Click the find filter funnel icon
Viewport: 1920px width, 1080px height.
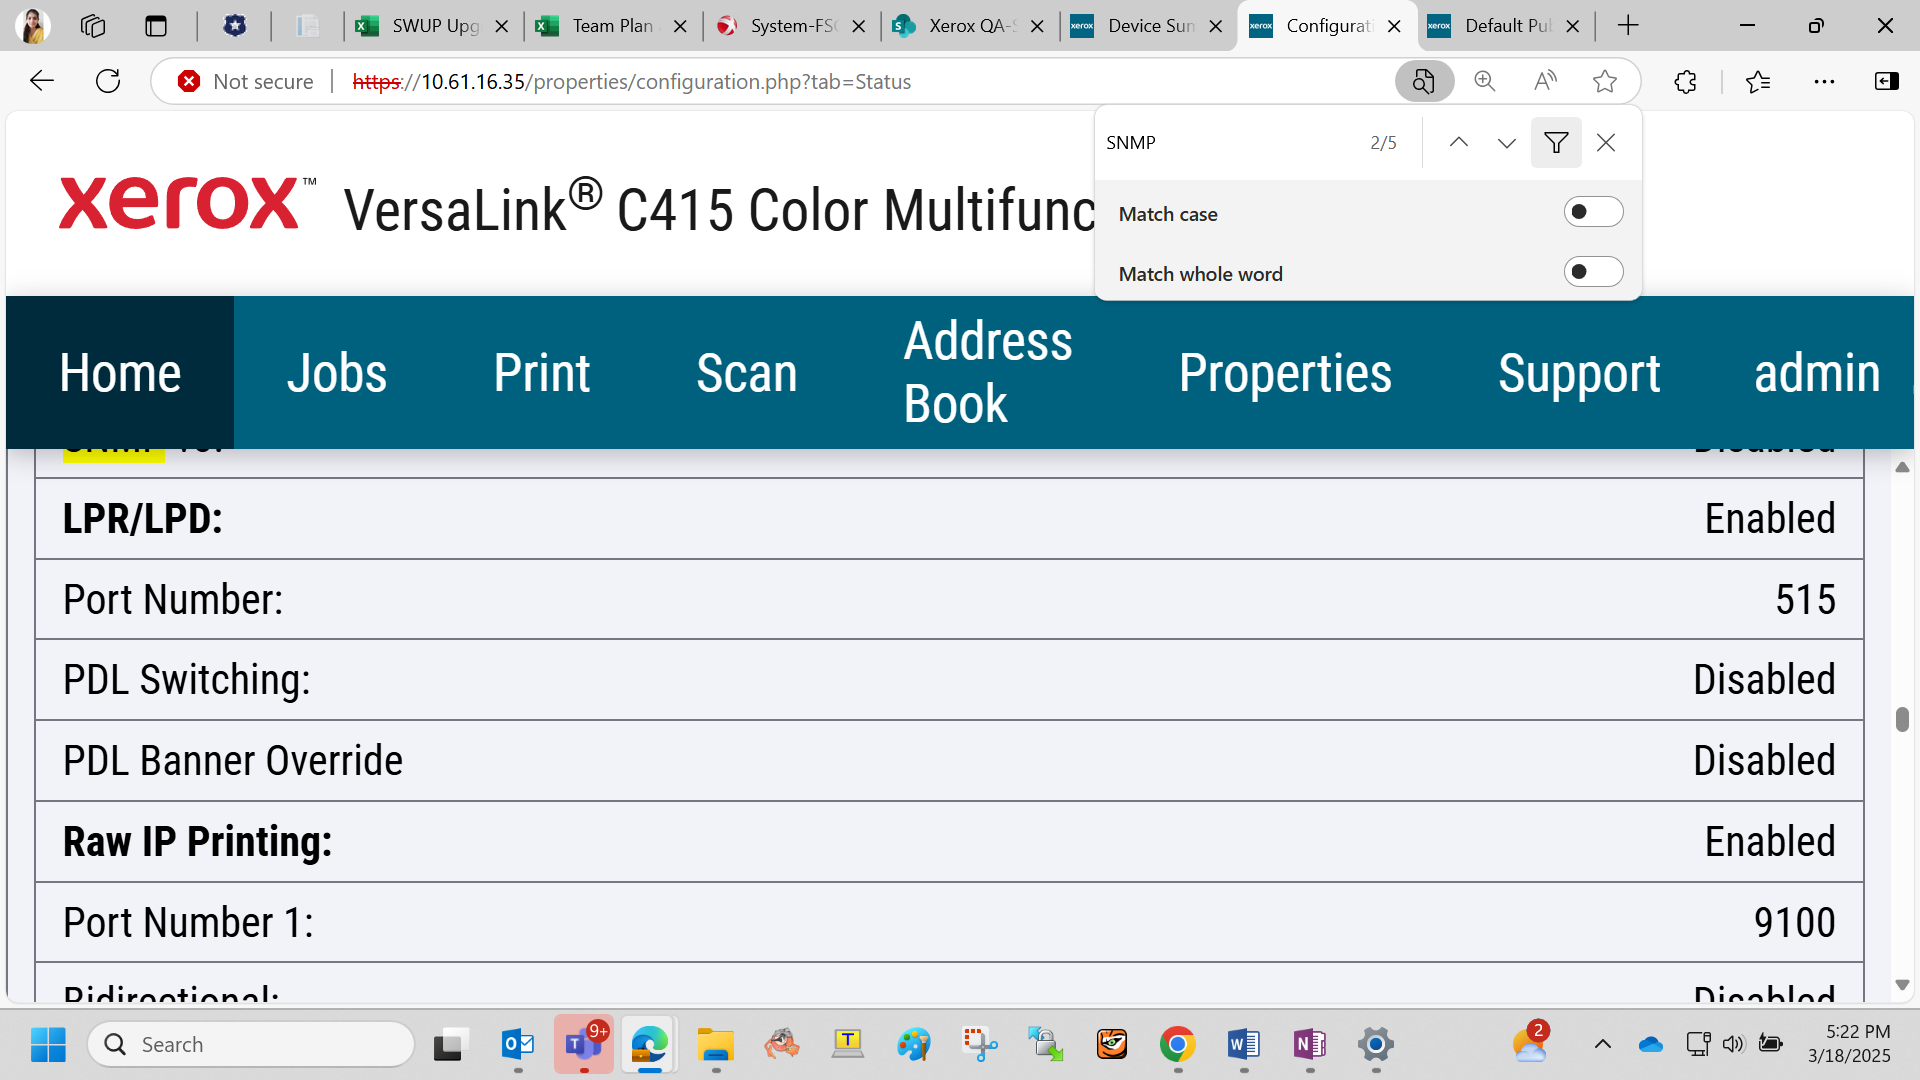[1556, 142]
